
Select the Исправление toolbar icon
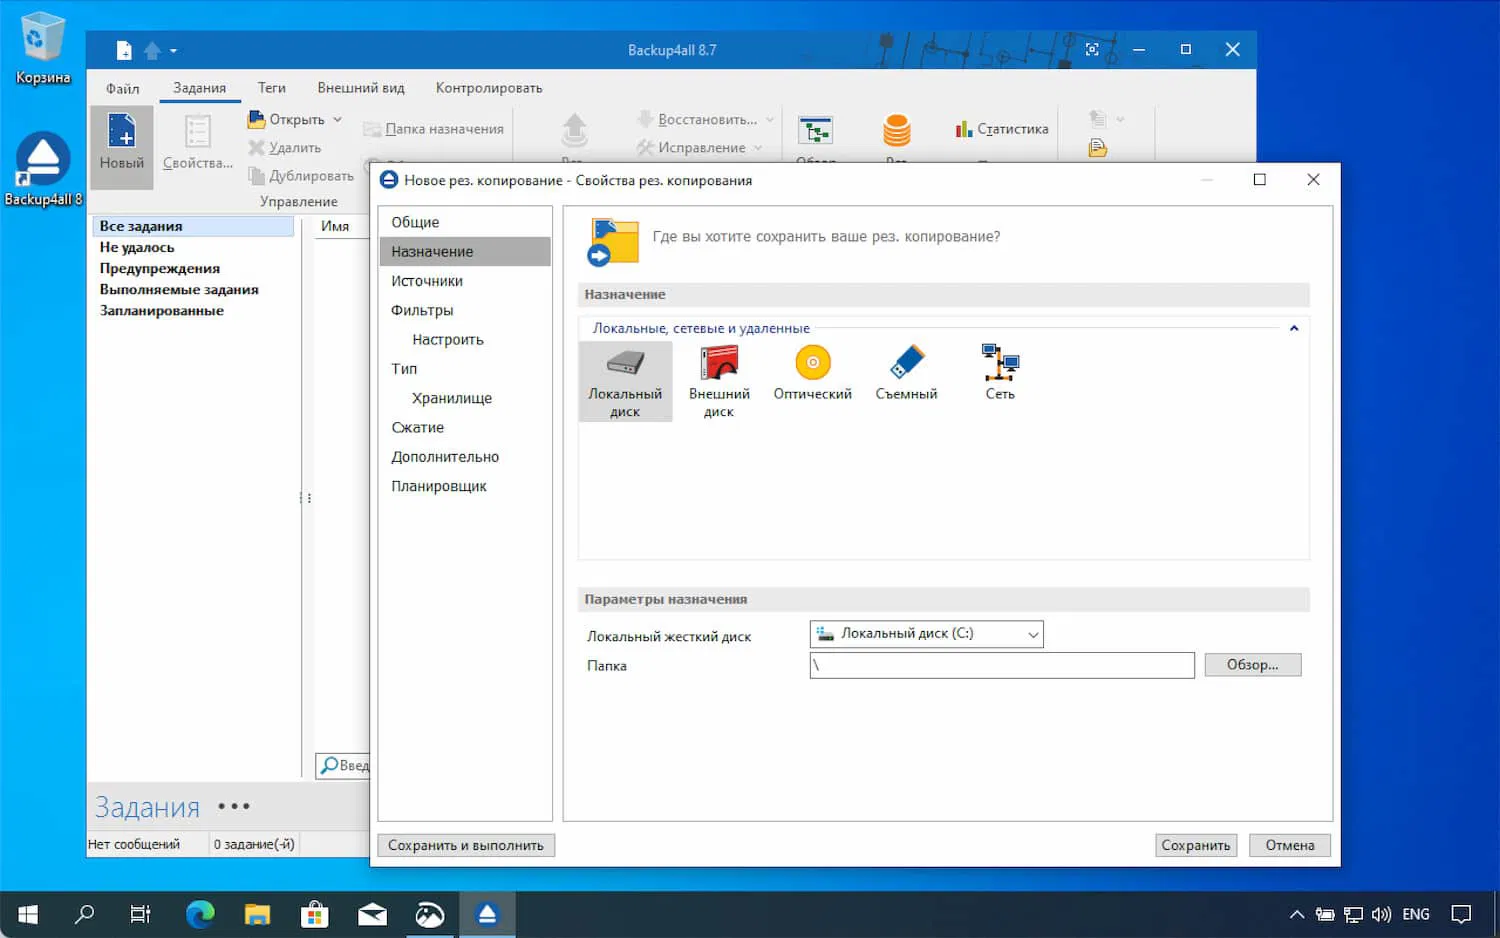(699, 147)
